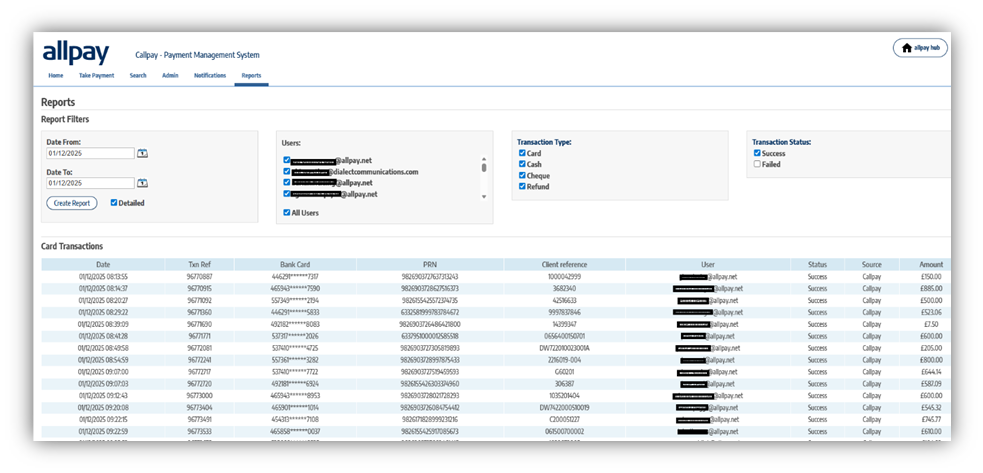Click the down arrow in Users list scrollbar
This screenshot has width=983, height=473.
(x=483, y=197)
